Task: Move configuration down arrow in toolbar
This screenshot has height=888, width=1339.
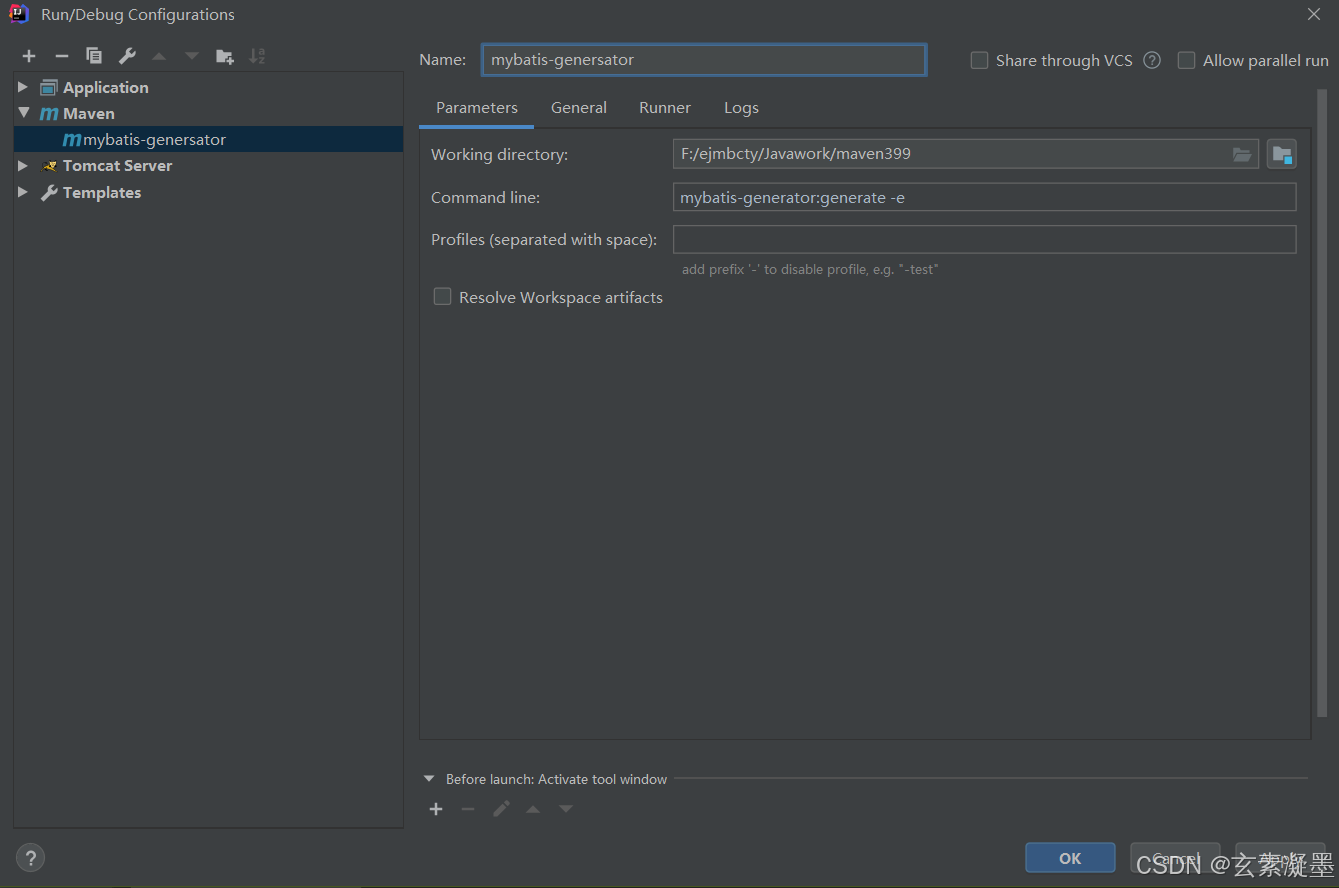Action: click(192, 56)
